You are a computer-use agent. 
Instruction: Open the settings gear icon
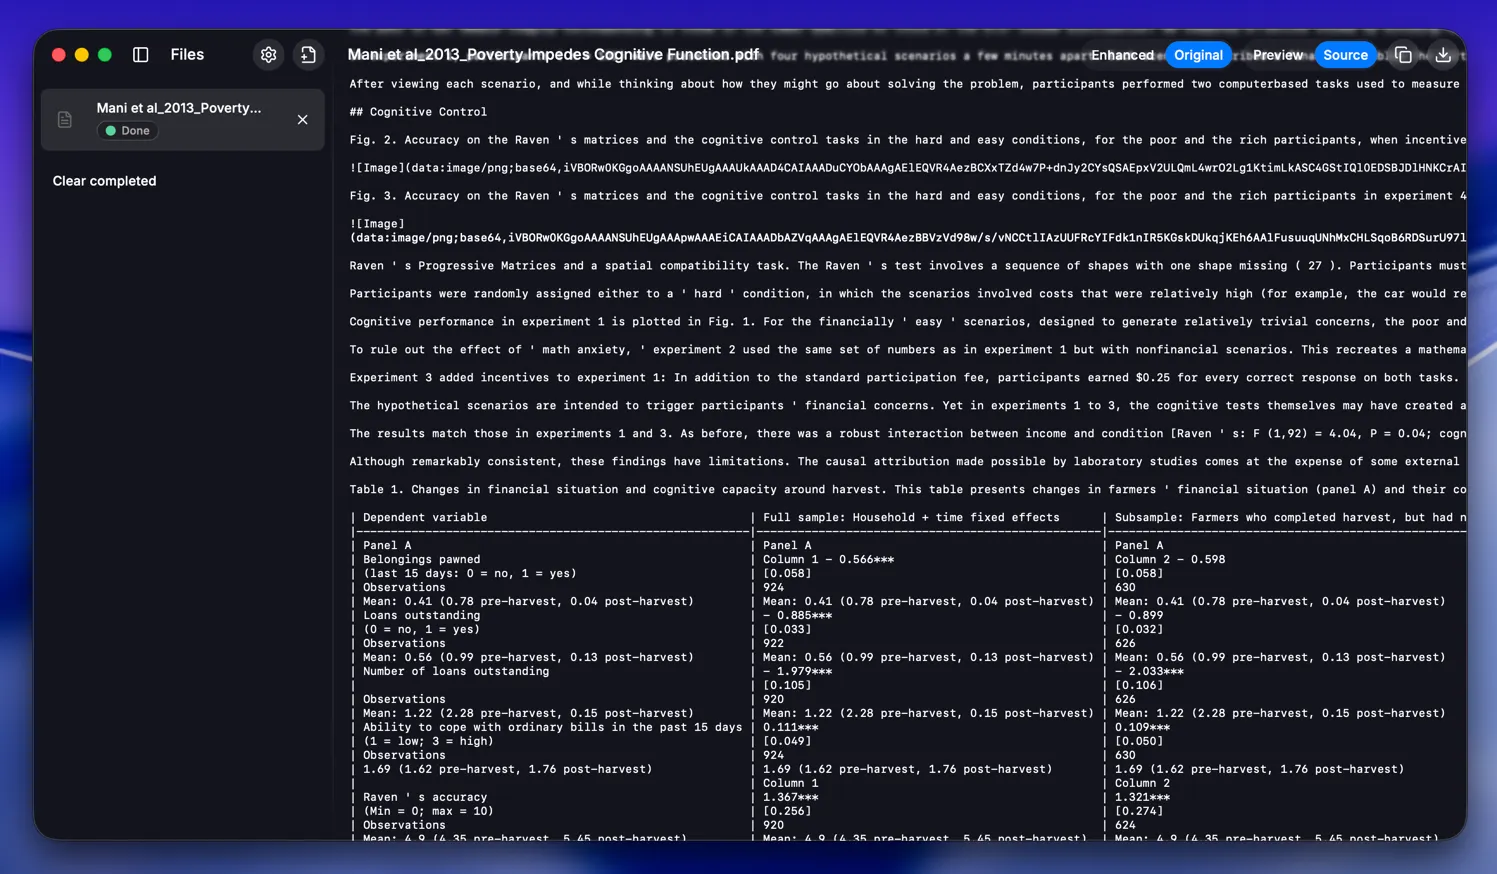[x=268, y=55]
